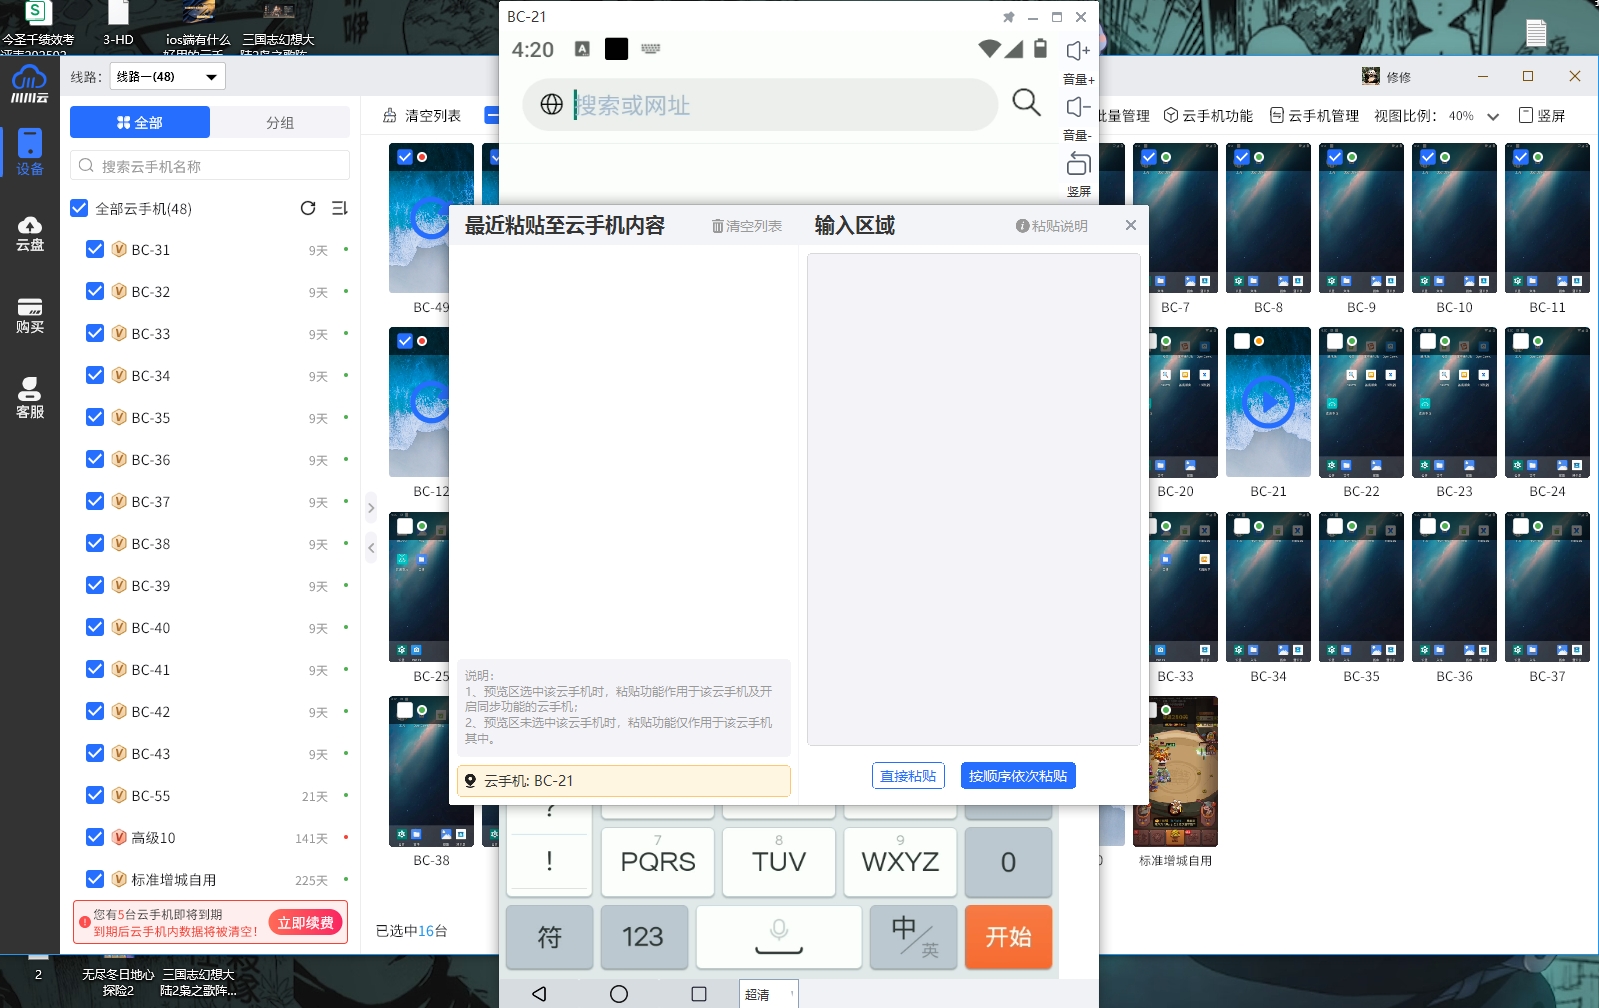Viewport: 1599px width, 1008px height.
Task: Click the 搜索云手机名称 search field
Action: point(210,166)
